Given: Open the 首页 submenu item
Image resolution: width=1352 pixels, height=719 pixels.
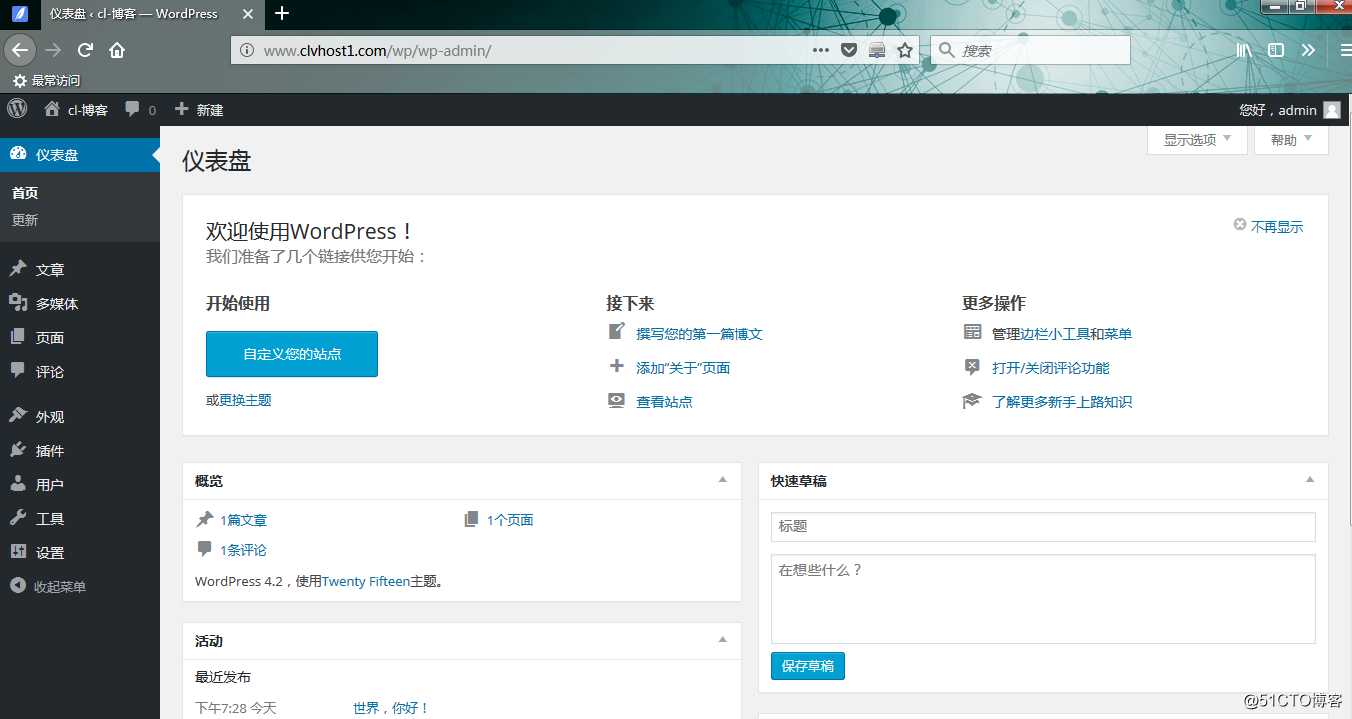Looking at the screenshot, I should [25, 193].
